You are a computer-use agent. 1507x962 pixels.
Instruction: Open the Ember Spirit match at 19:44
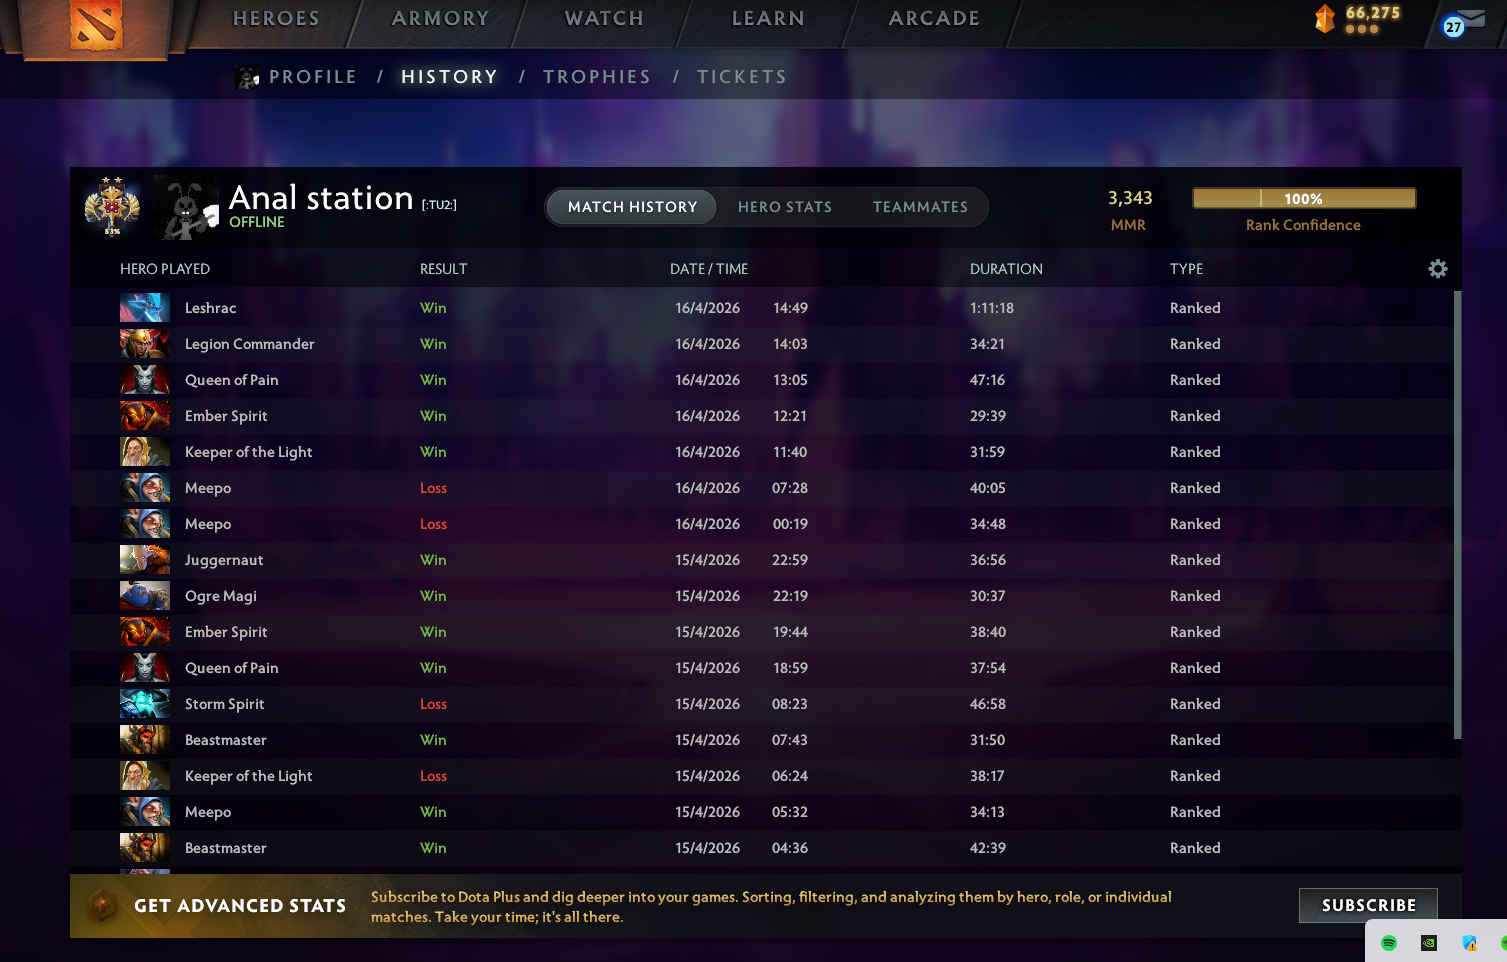(x=761, y=632)
